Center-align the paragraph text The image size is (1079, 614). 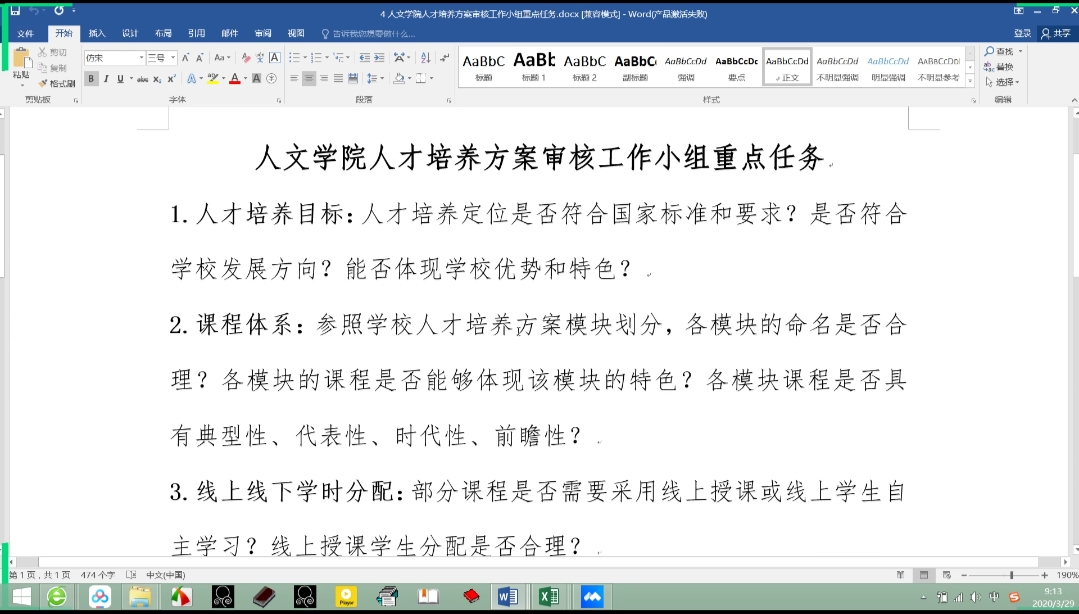[309, 78]
